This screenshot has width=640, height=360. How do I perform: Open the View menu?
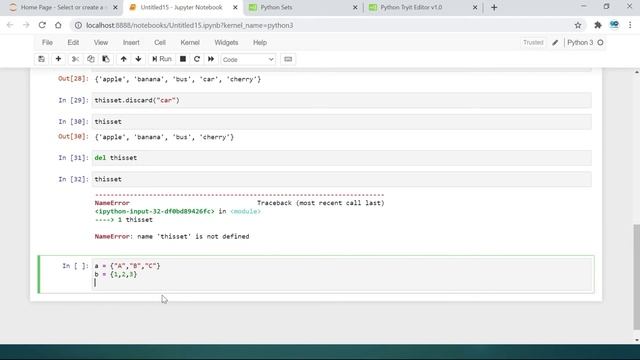pos(101,42)
